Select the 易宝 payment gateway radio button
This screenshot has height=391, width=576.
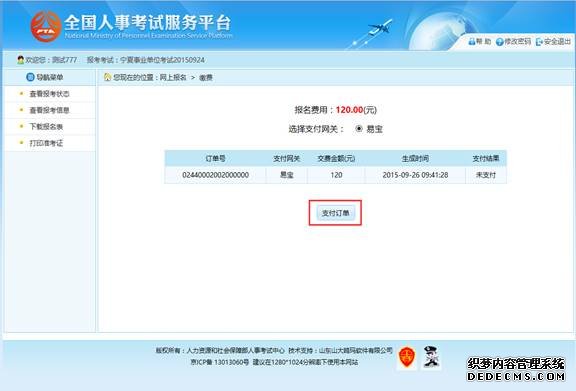(359, 129)
